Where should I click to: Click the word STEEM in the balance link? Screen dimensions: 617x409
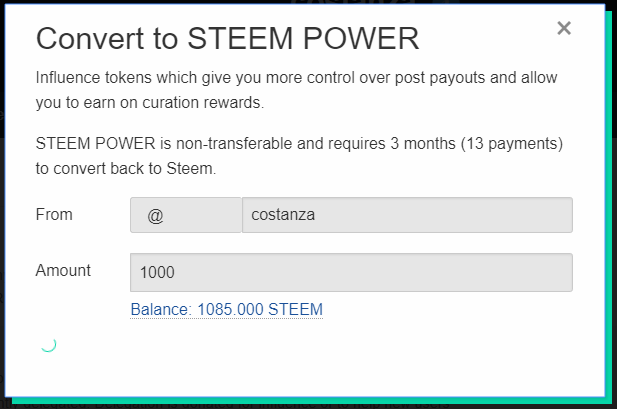[295, 309]
